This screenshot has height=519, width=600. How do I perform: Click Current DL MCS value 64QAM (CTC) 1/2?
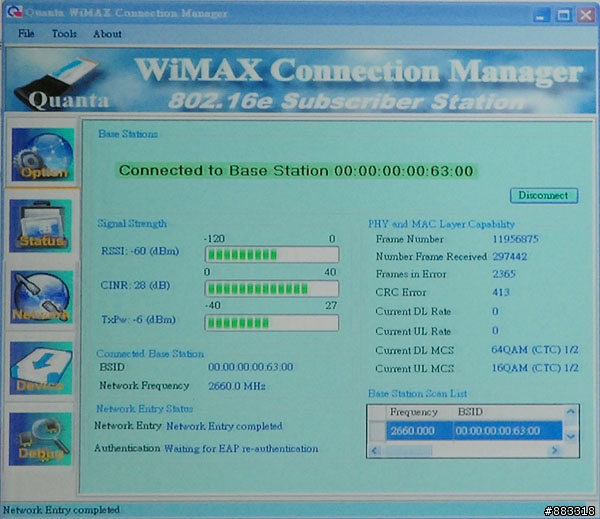(535, 350)
